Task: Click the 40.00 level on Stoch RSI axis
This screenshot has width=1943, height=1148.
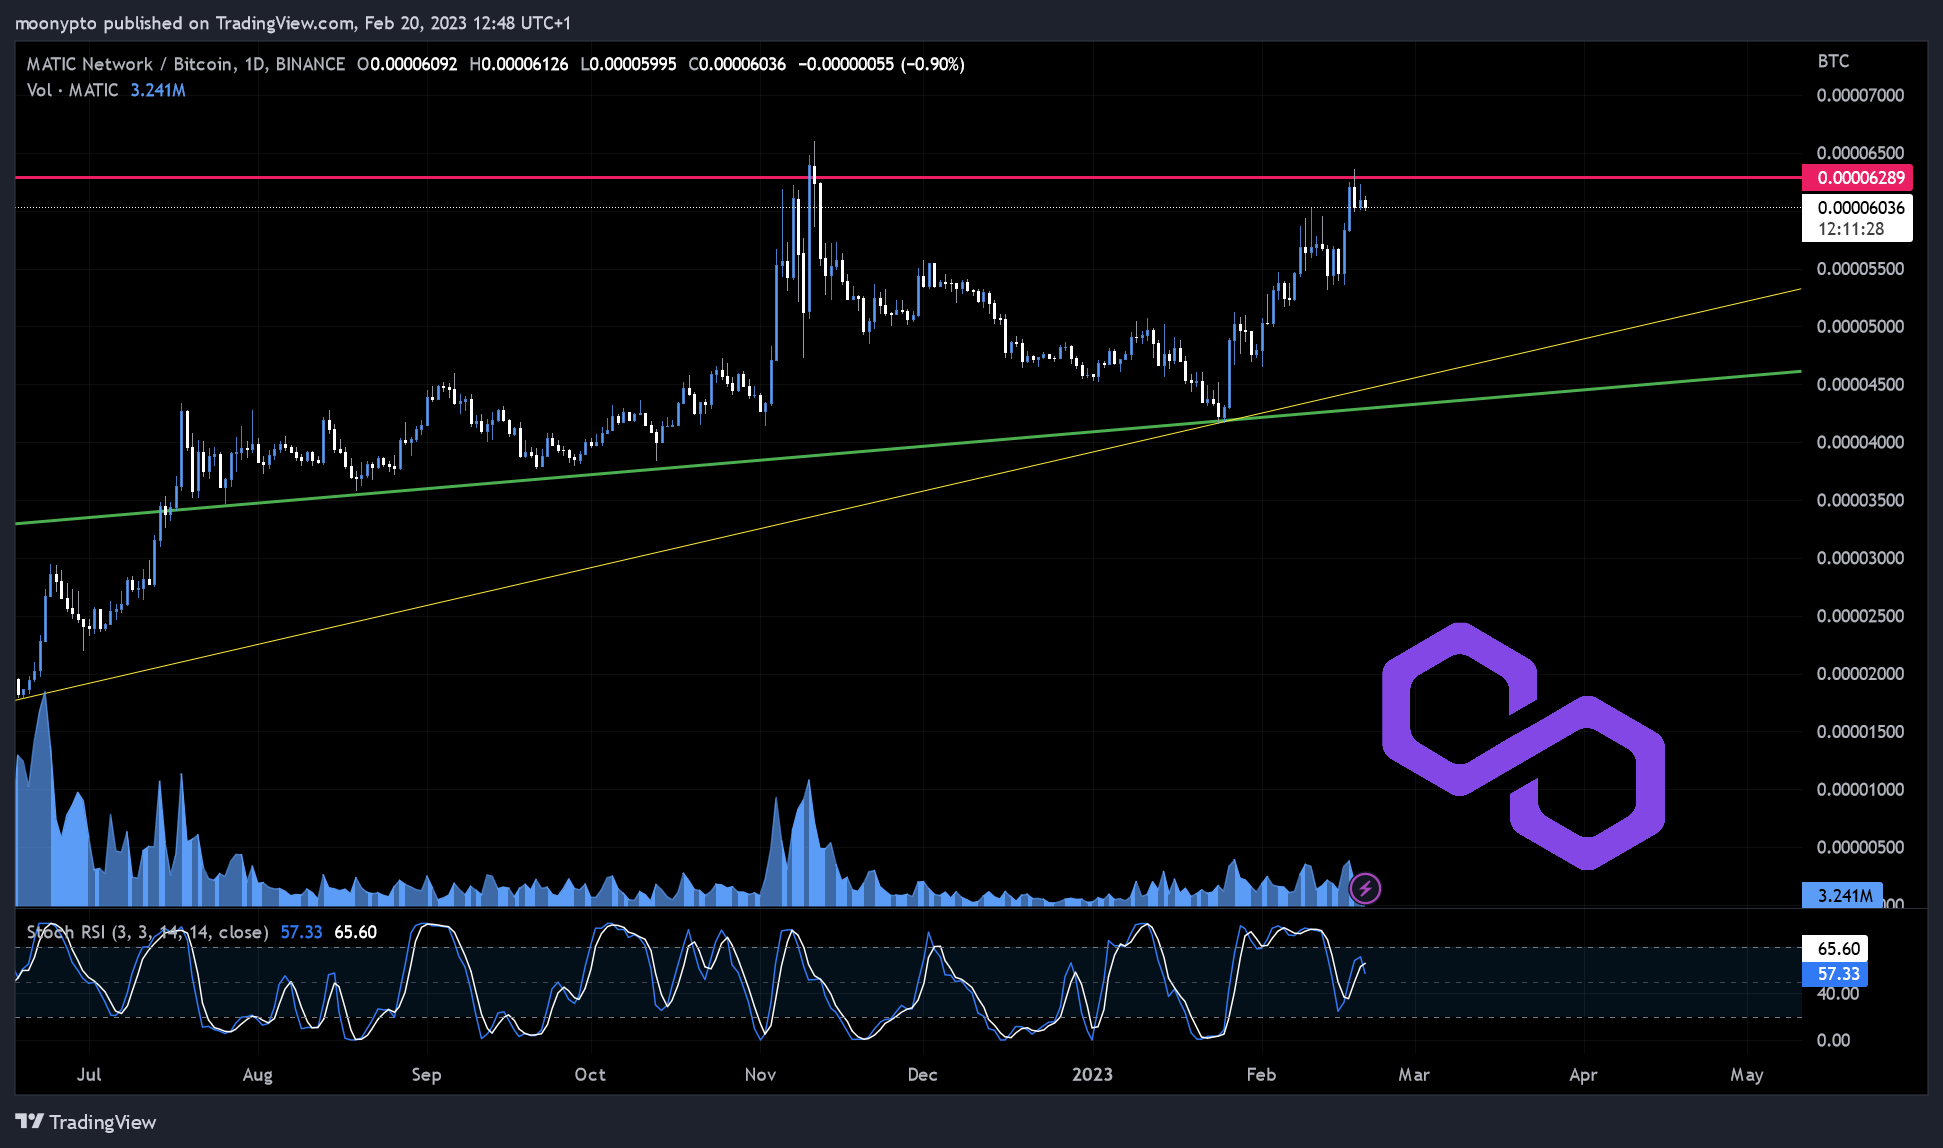Action: (1838, 993)
